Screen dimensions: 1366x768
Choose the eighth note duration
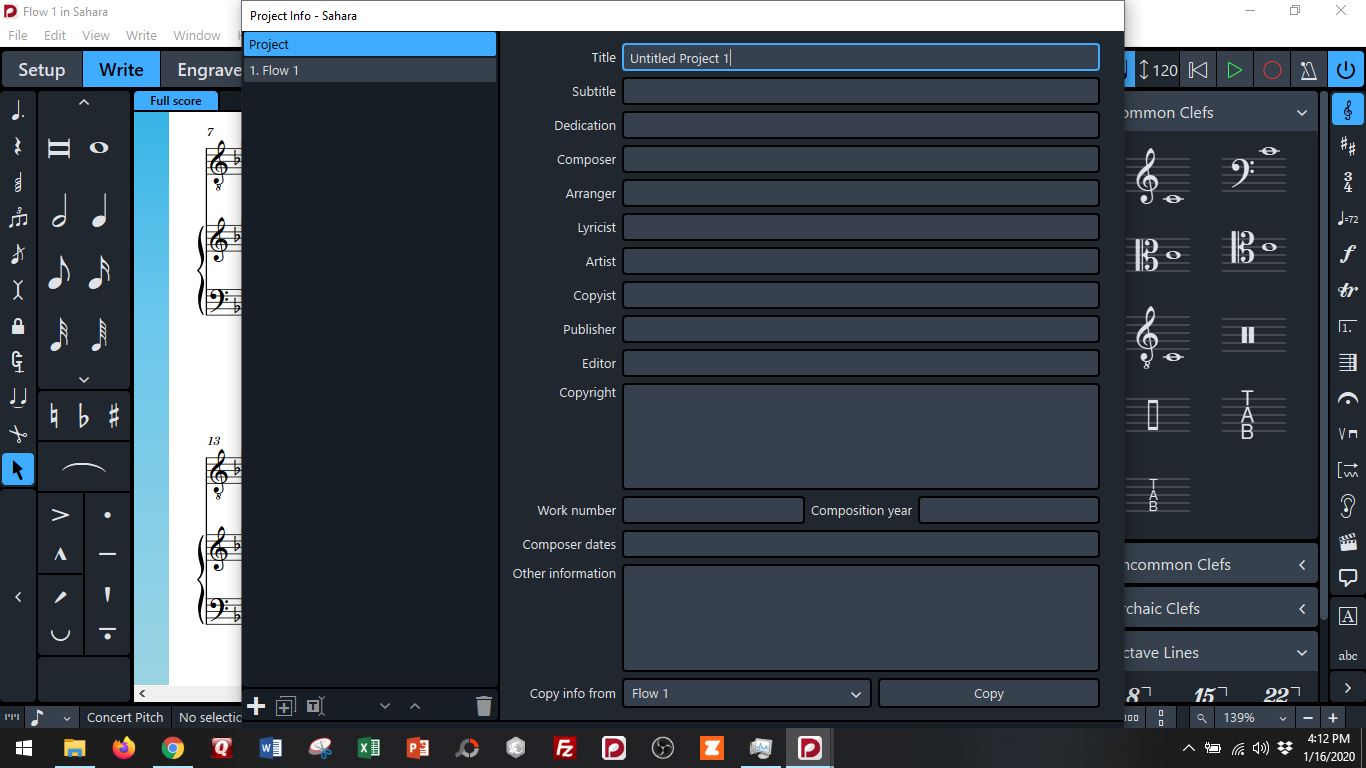point(60,272)
